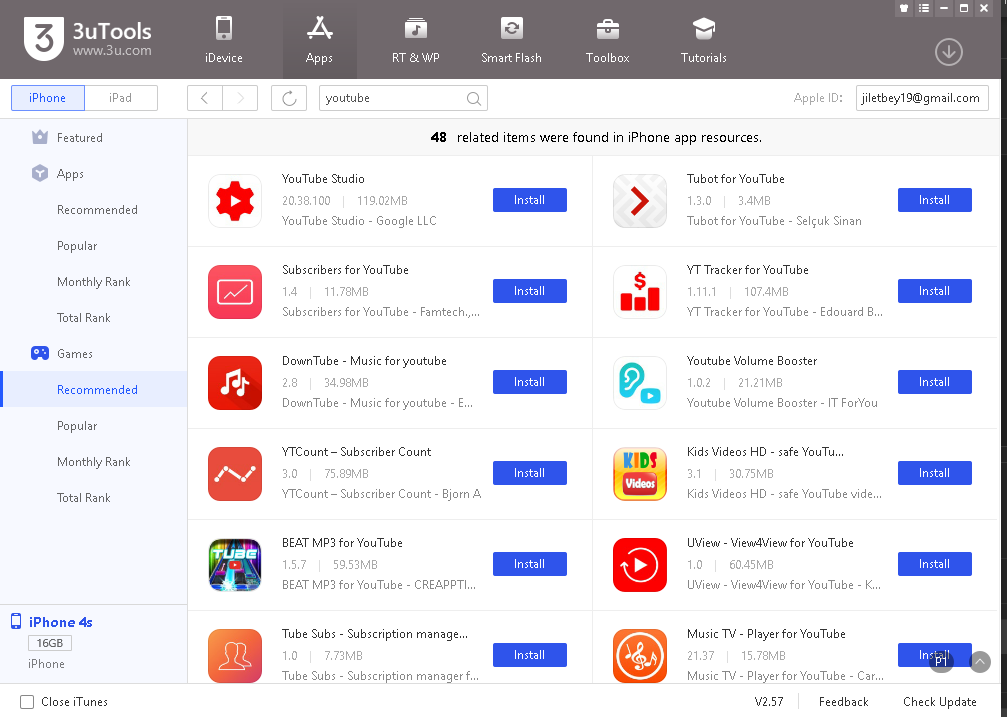
Task: Switch to the iPhone tab
Action: coord(48,98)
